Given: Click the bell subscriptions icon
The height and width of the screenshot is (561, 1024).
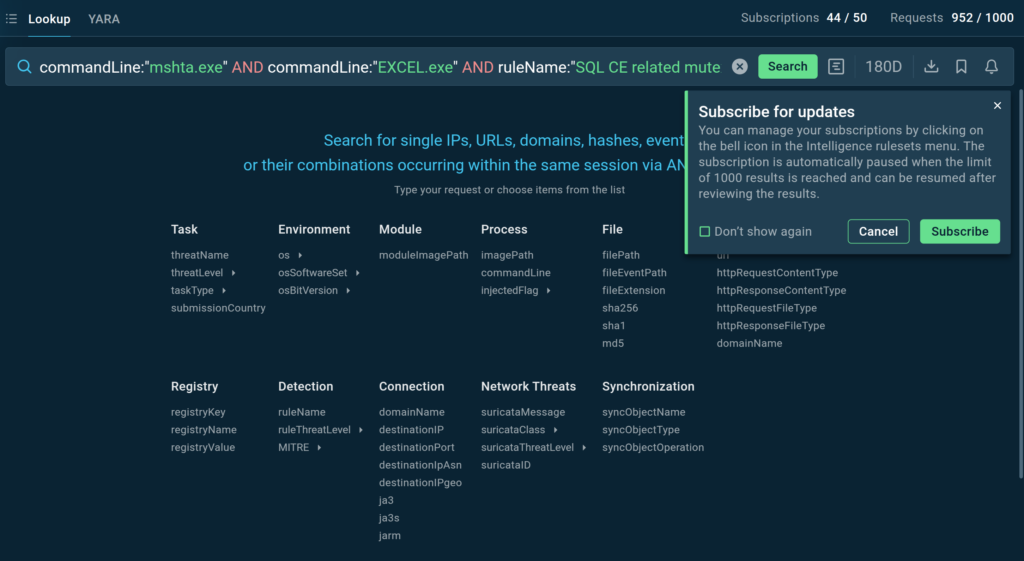Looking at the screenshot, I should (991, 67).
